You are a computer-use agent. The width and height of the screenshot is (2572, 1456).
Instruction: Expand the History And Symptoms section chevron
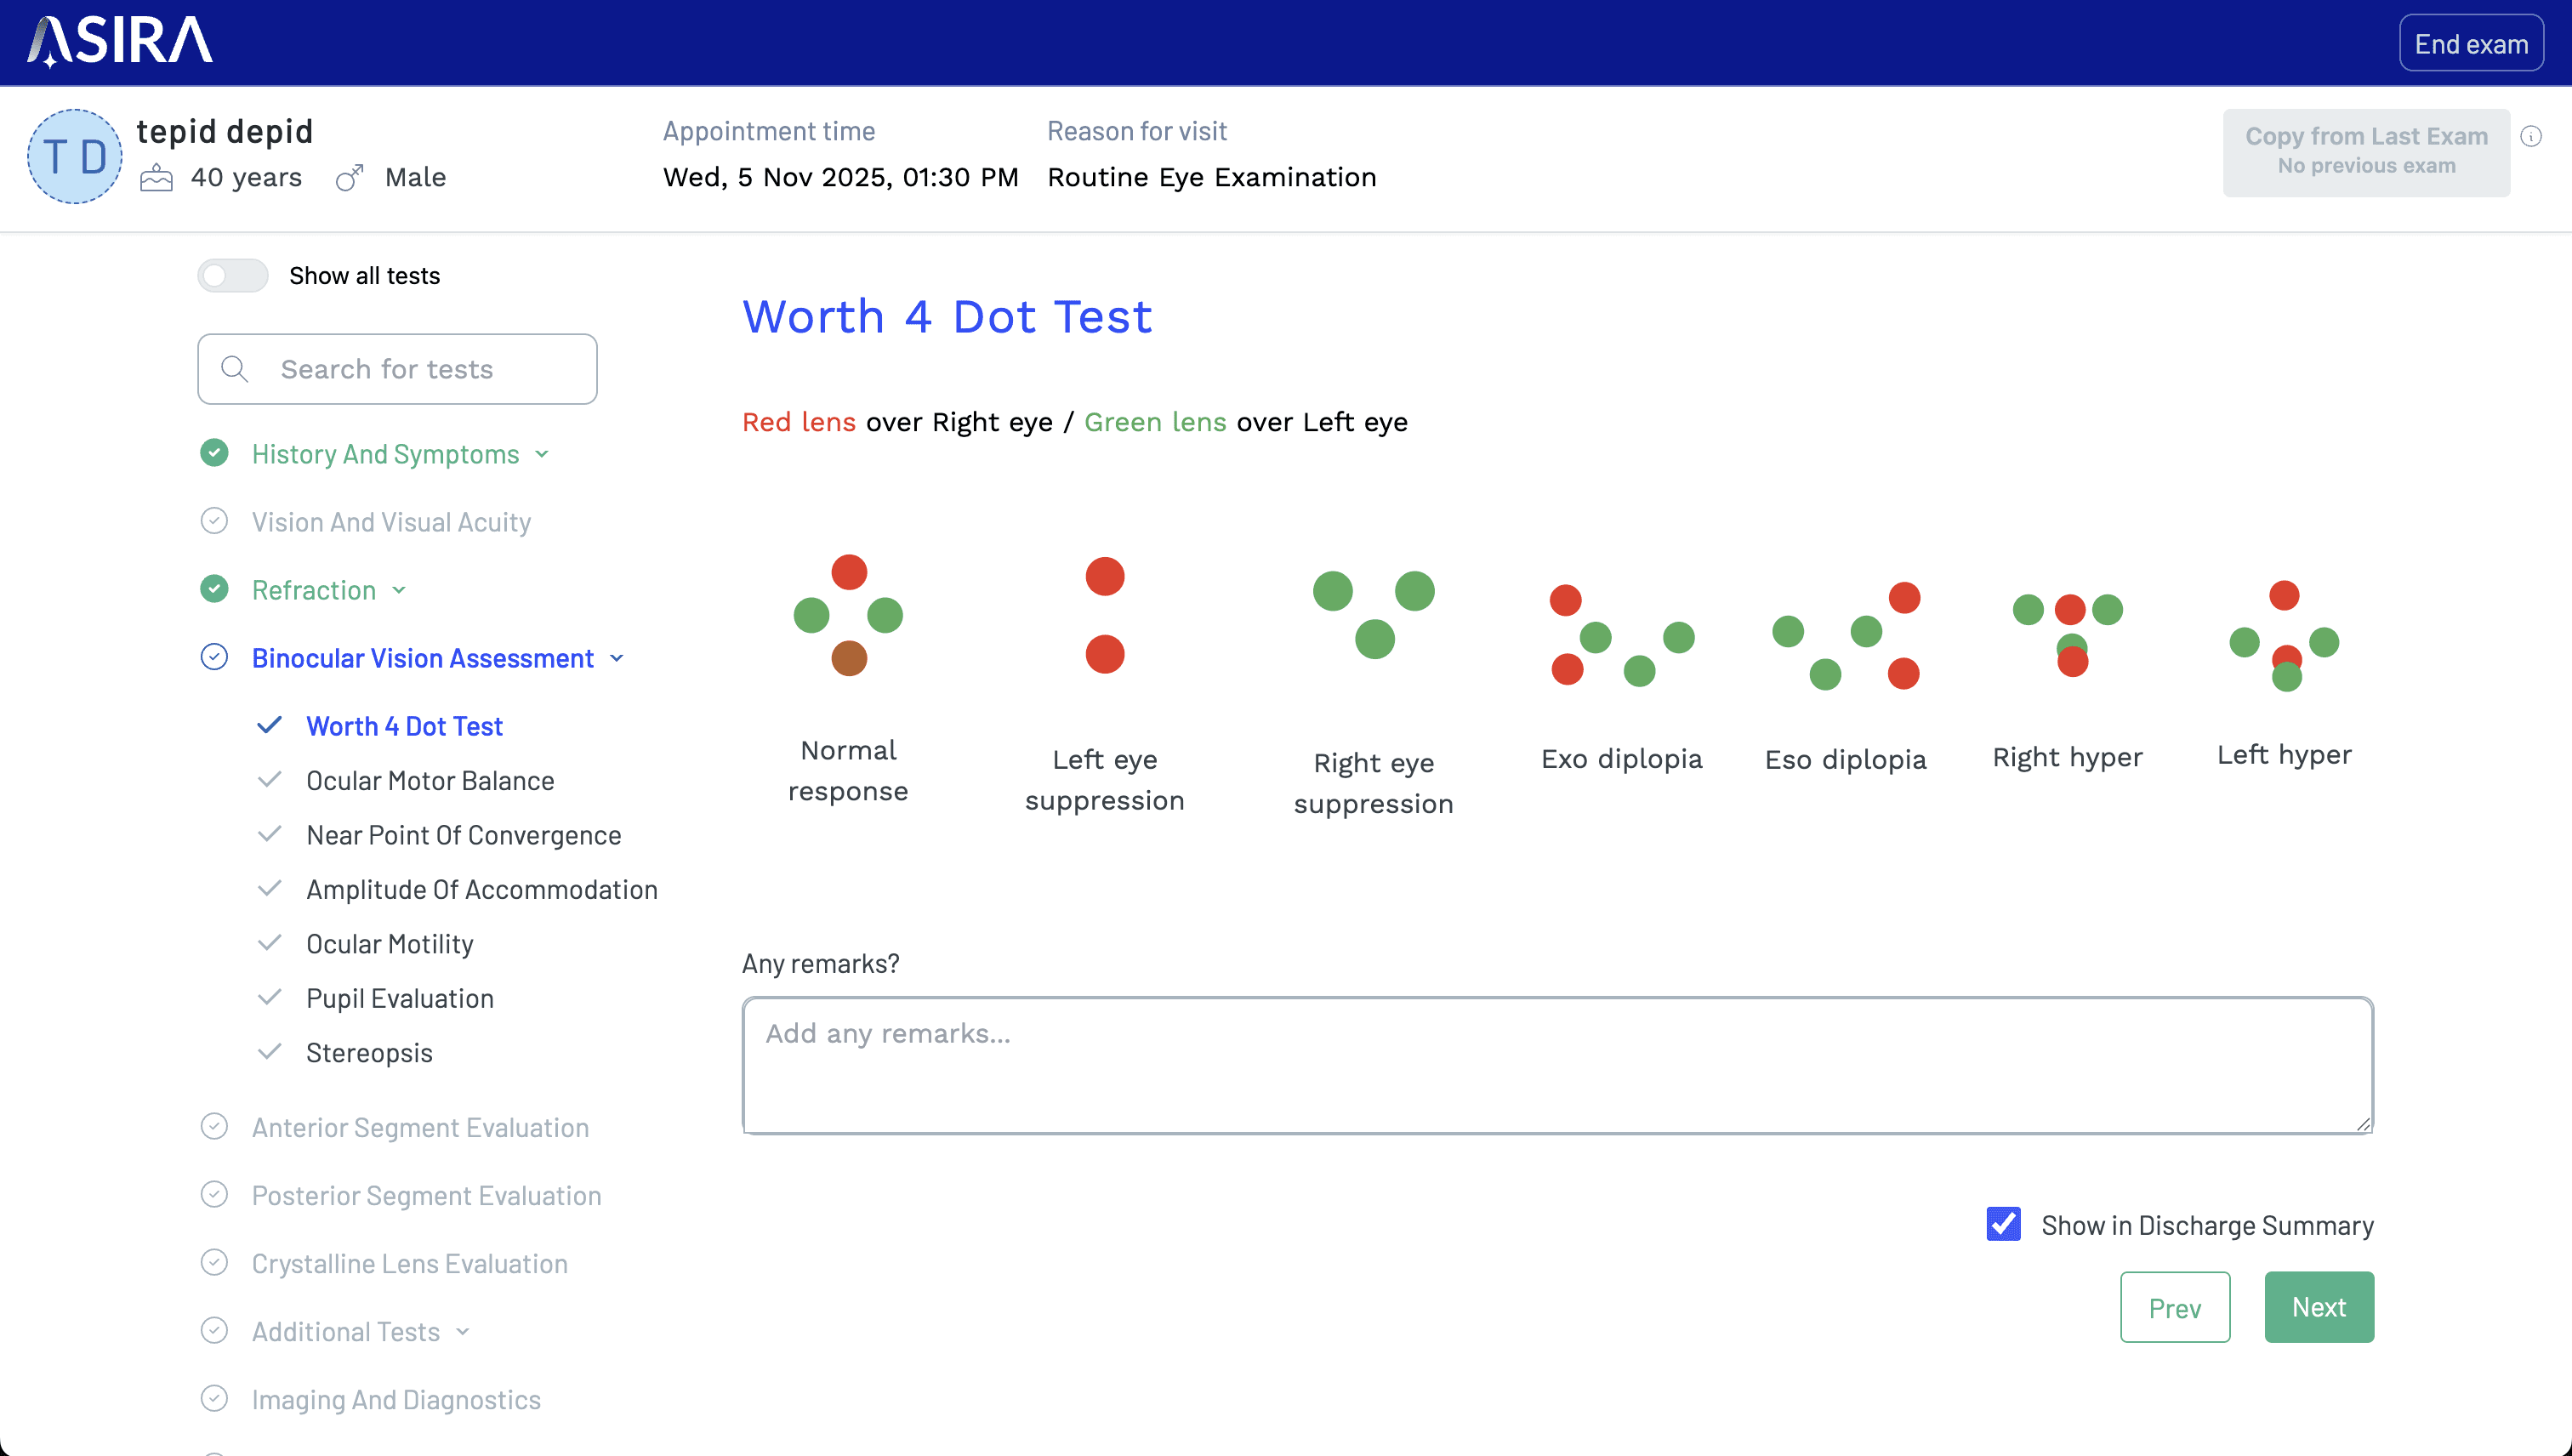tap(542, 454)
